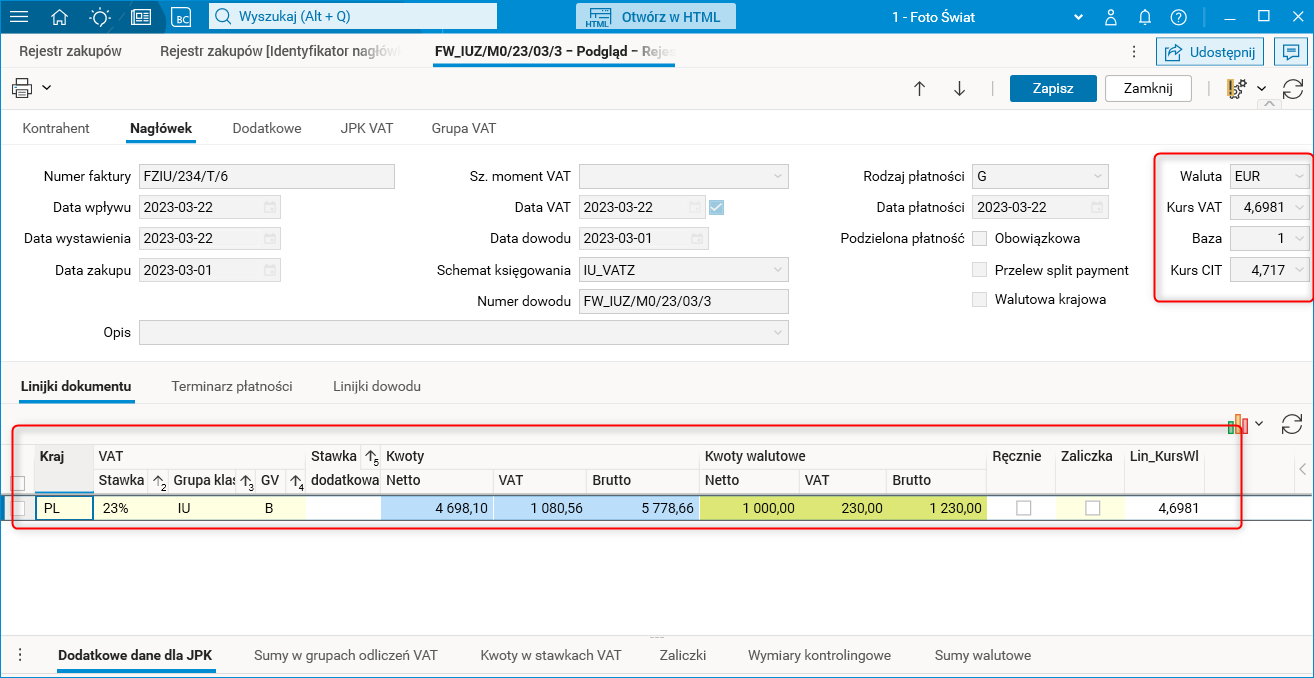Toggle Ręcznie checkbox in PL row
Screen dimensions: 1314x678
tap(1023, 508)
